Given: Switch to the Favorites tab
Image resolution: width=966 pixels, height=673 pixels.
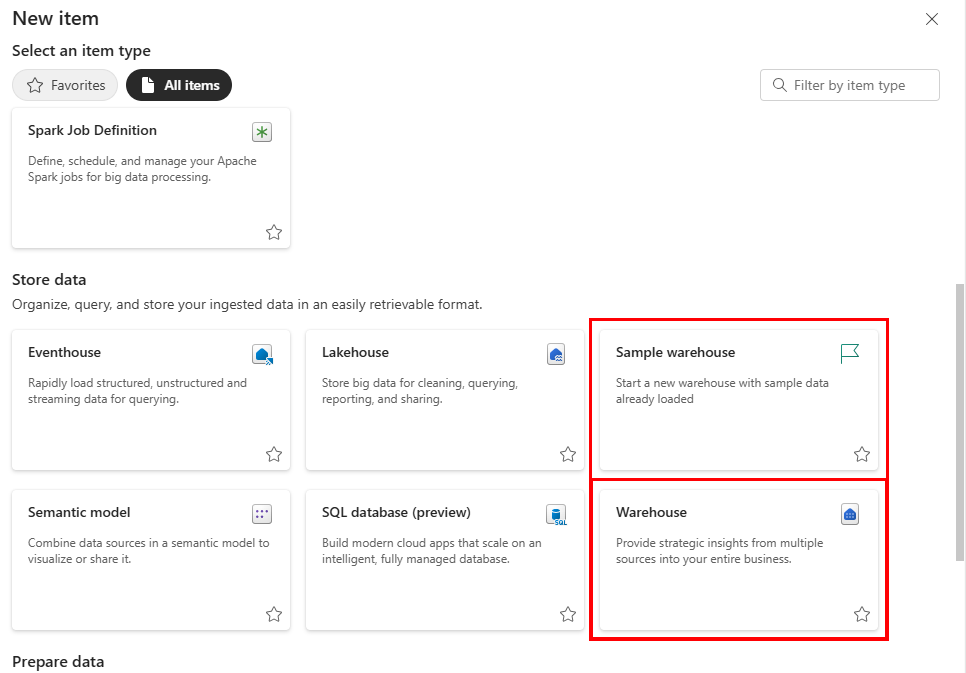Looking at the screenshot, I should coord(65,85).
